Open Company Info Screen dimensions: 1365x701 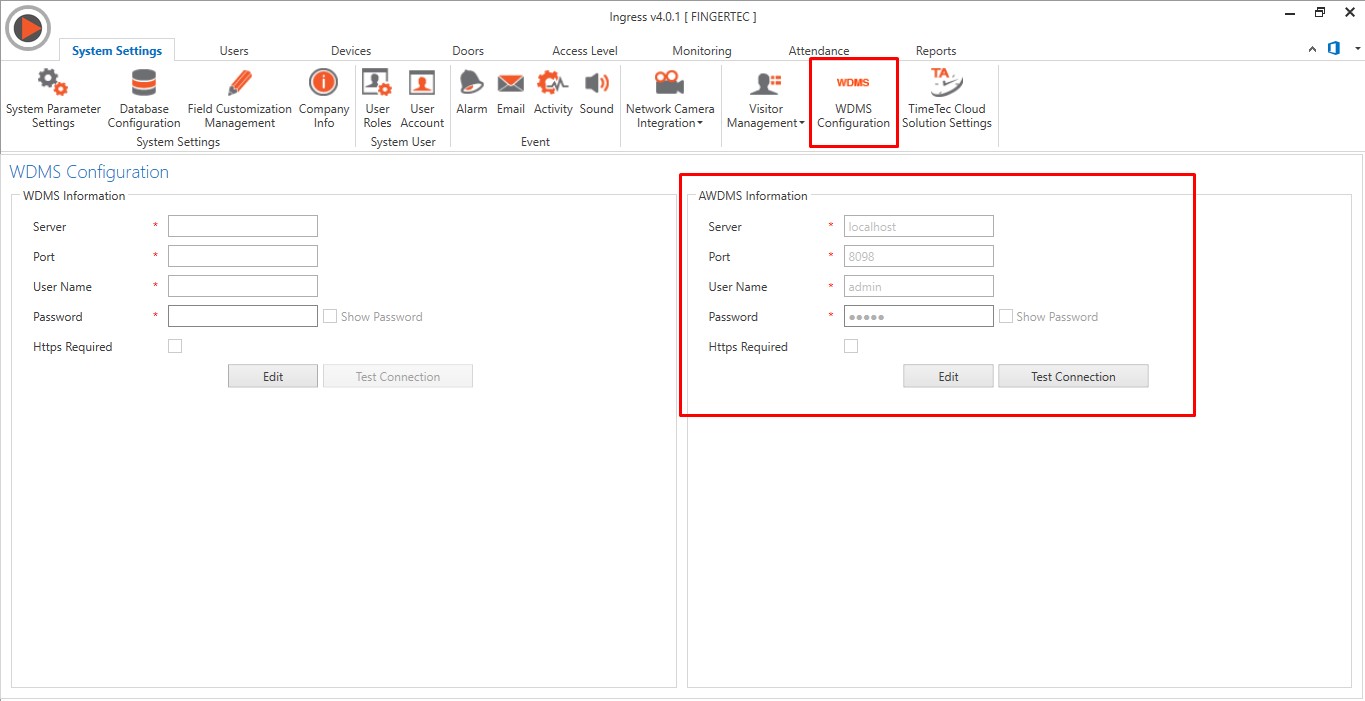click(324, 99)
